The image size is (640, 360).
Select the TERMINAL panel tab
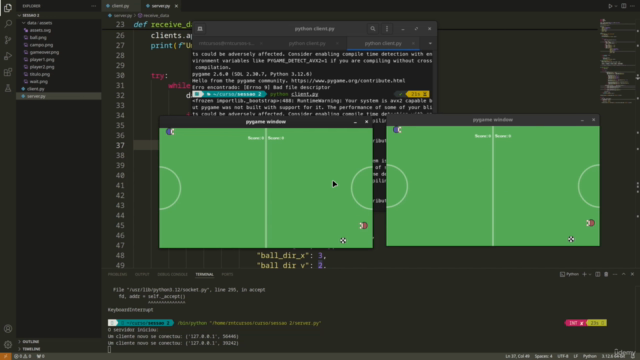click(x=204, y=274)
